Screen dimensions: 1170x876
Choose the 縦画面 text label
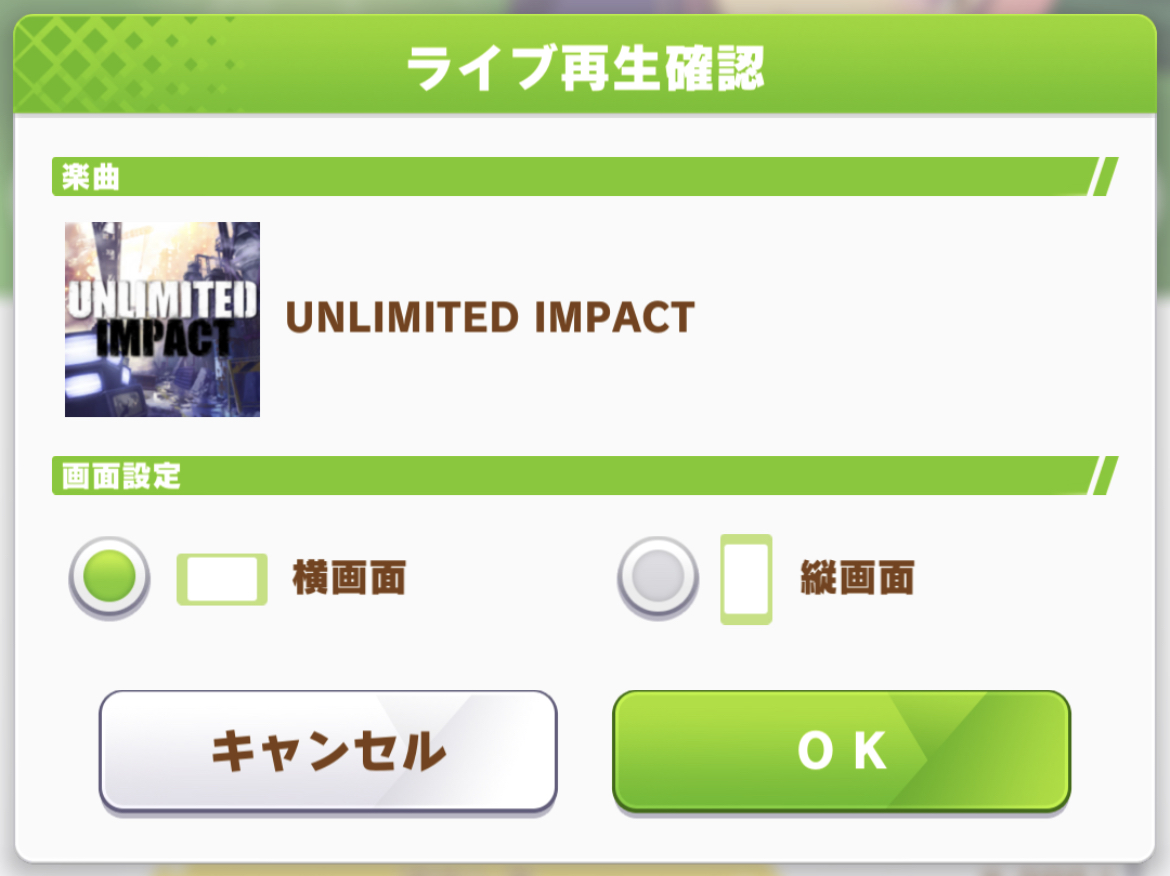coord(857,578)
